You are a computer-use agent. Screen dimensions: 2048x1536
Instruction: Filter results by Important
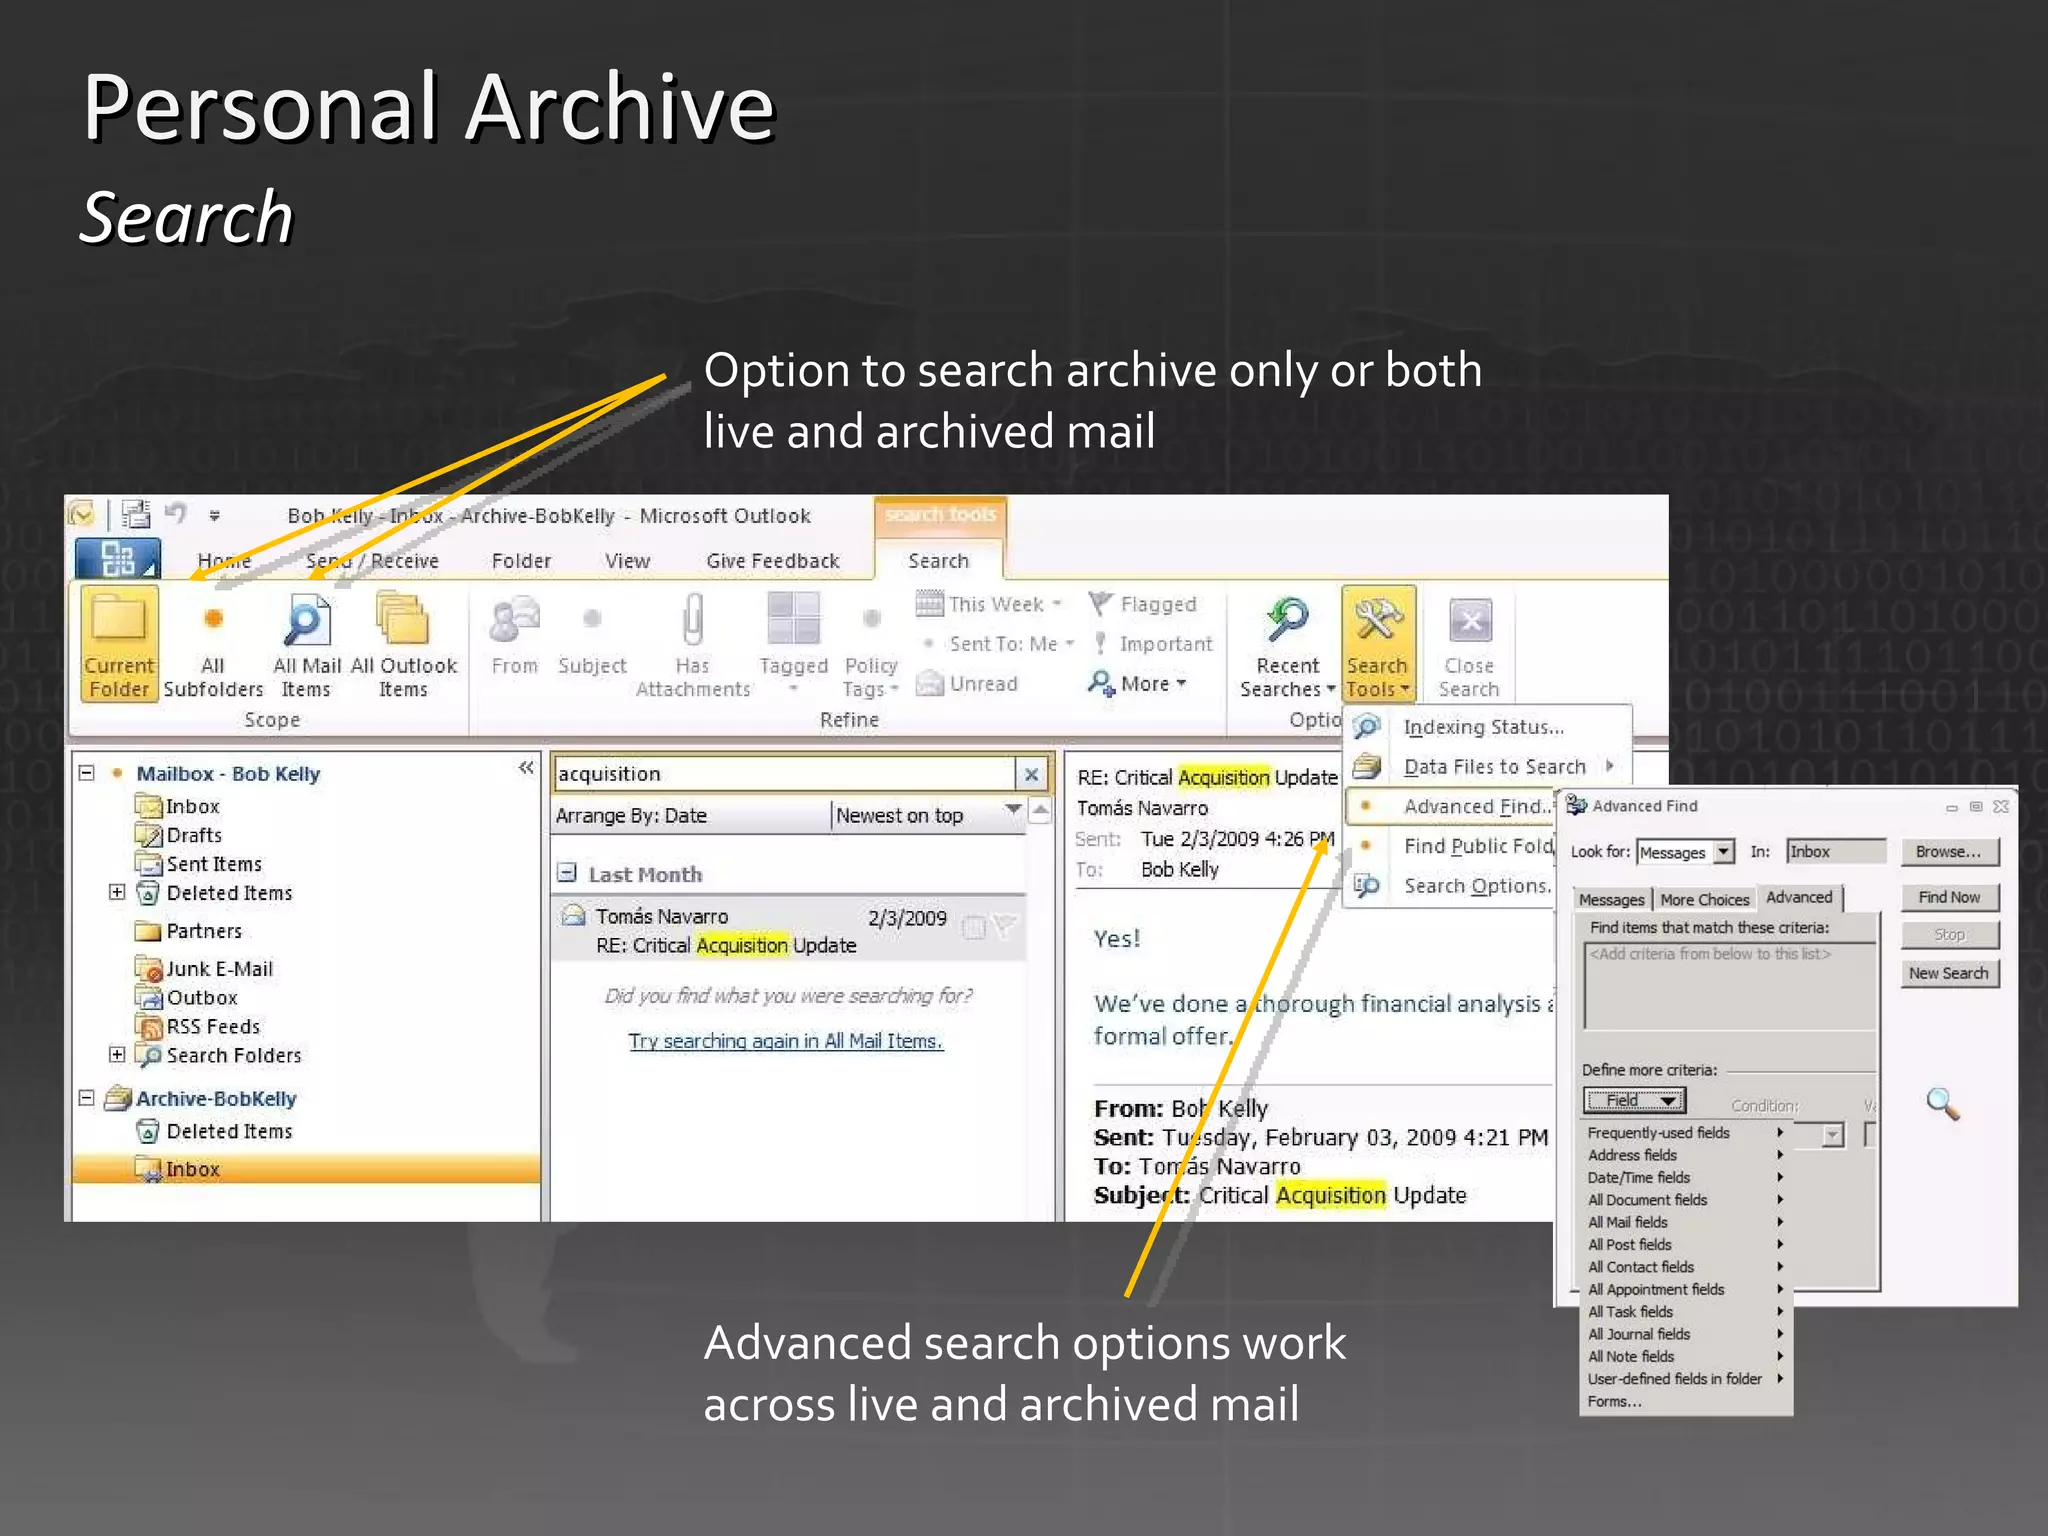pos(1153,644)
